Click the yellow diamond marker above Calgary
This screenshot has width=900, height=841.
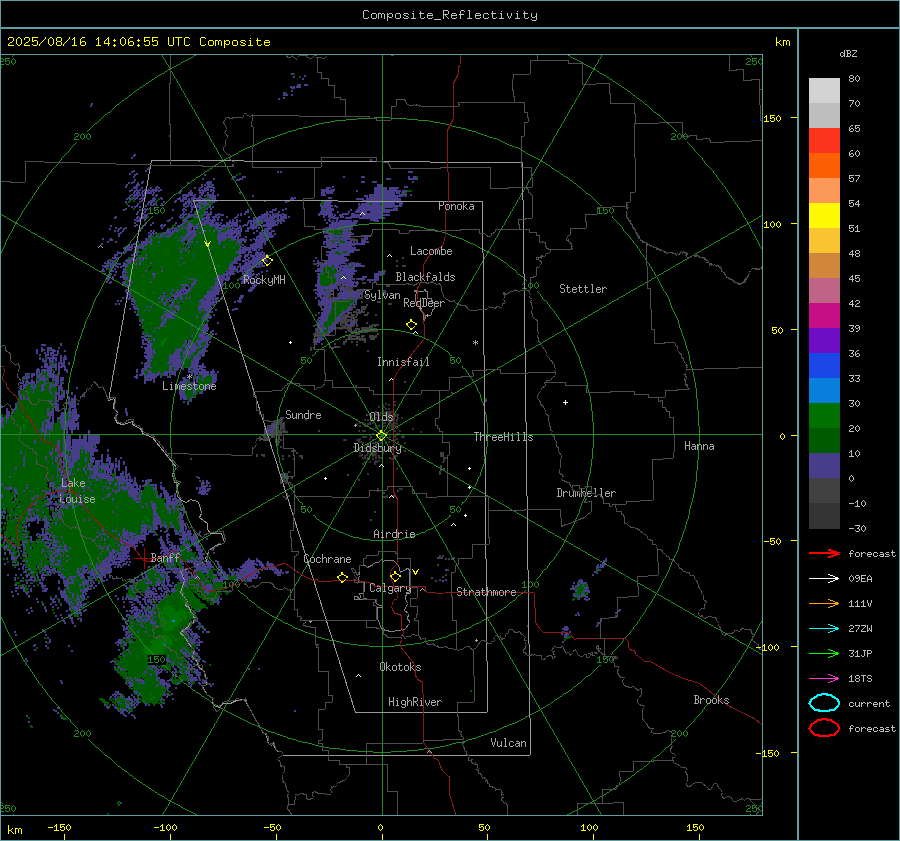coord(395,576)
